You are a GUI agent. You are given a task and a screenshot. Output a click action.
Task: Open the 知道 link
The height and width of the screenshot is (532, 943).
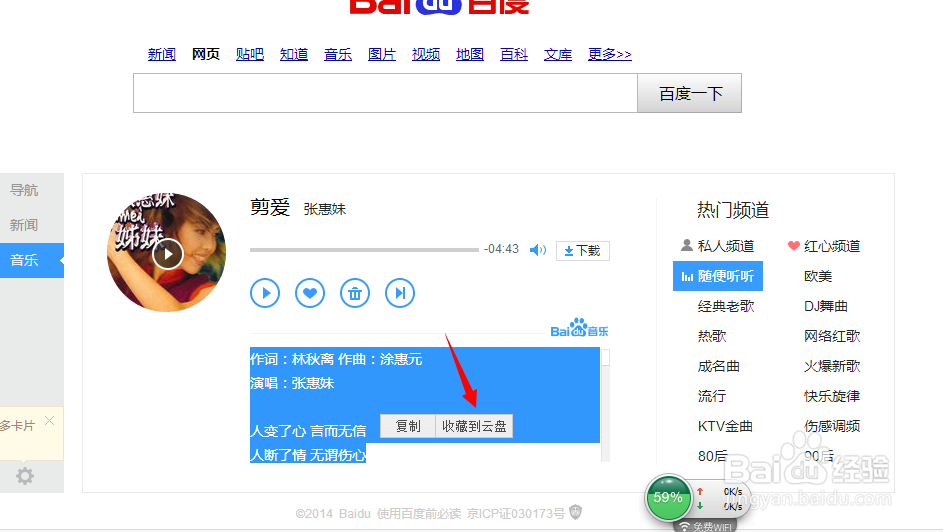click(293, 54)
